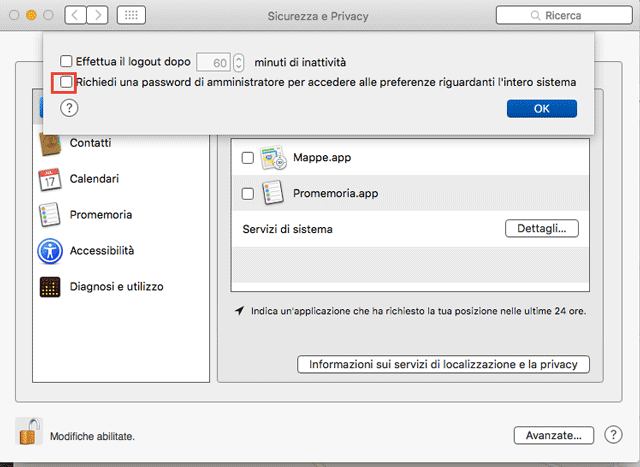Viewport: 640px width, 467px height.
Task: Select Contatti in the privacy list
Action: [121, 143]
